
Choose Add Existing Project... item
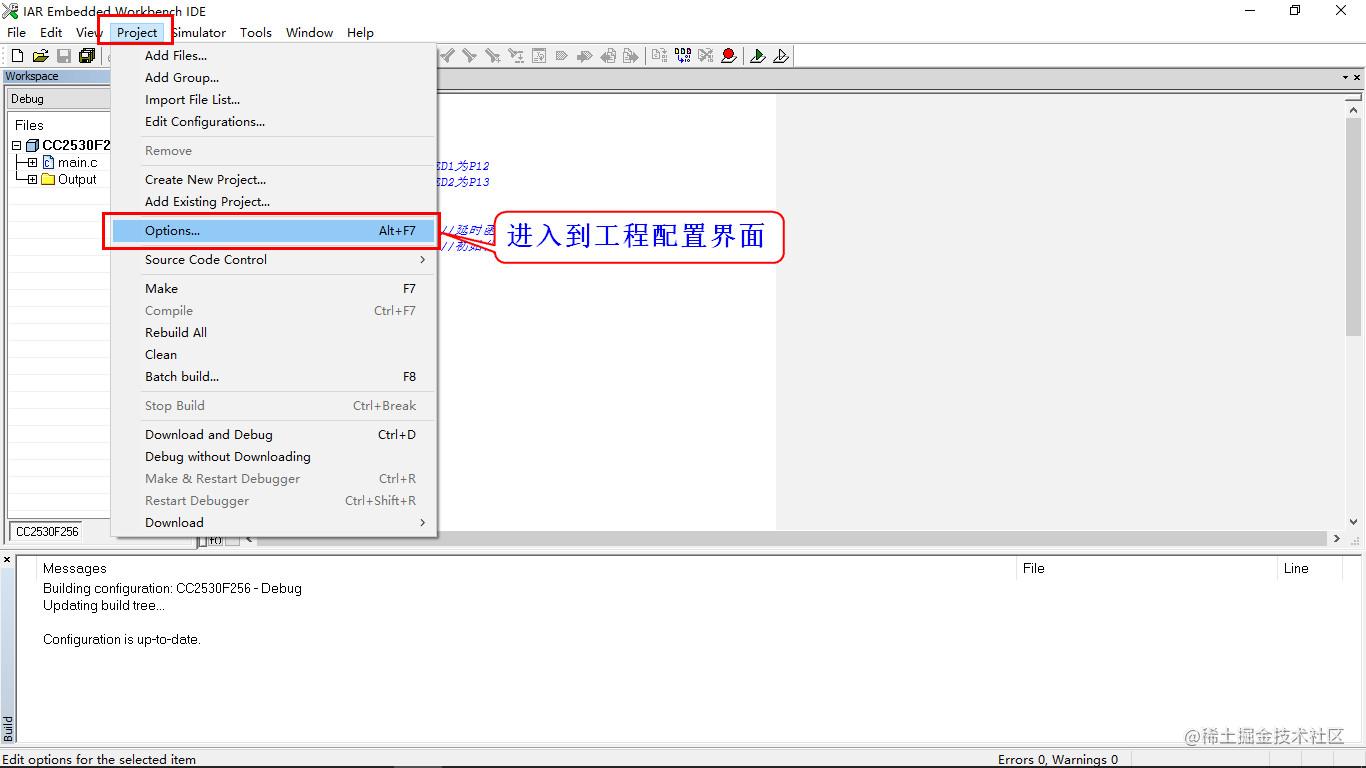[x=274, y=201]
